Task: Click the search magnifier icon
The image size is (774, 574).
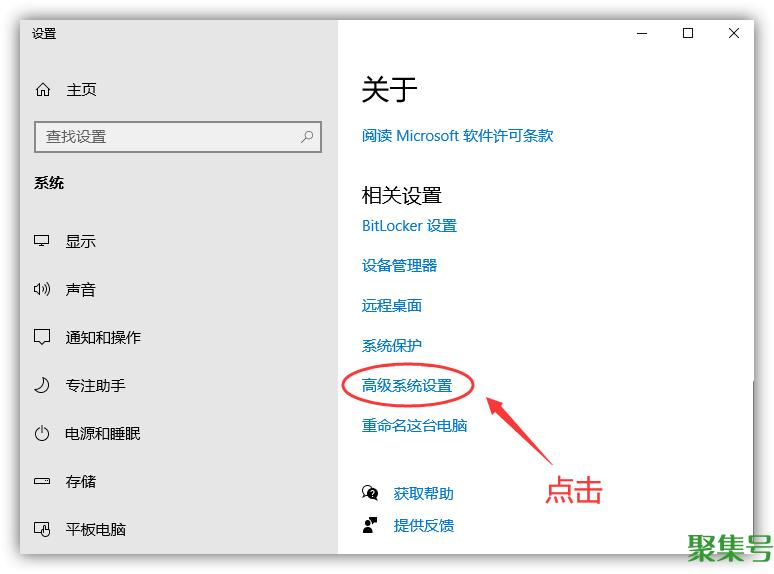Action: (x=307, y=136)
